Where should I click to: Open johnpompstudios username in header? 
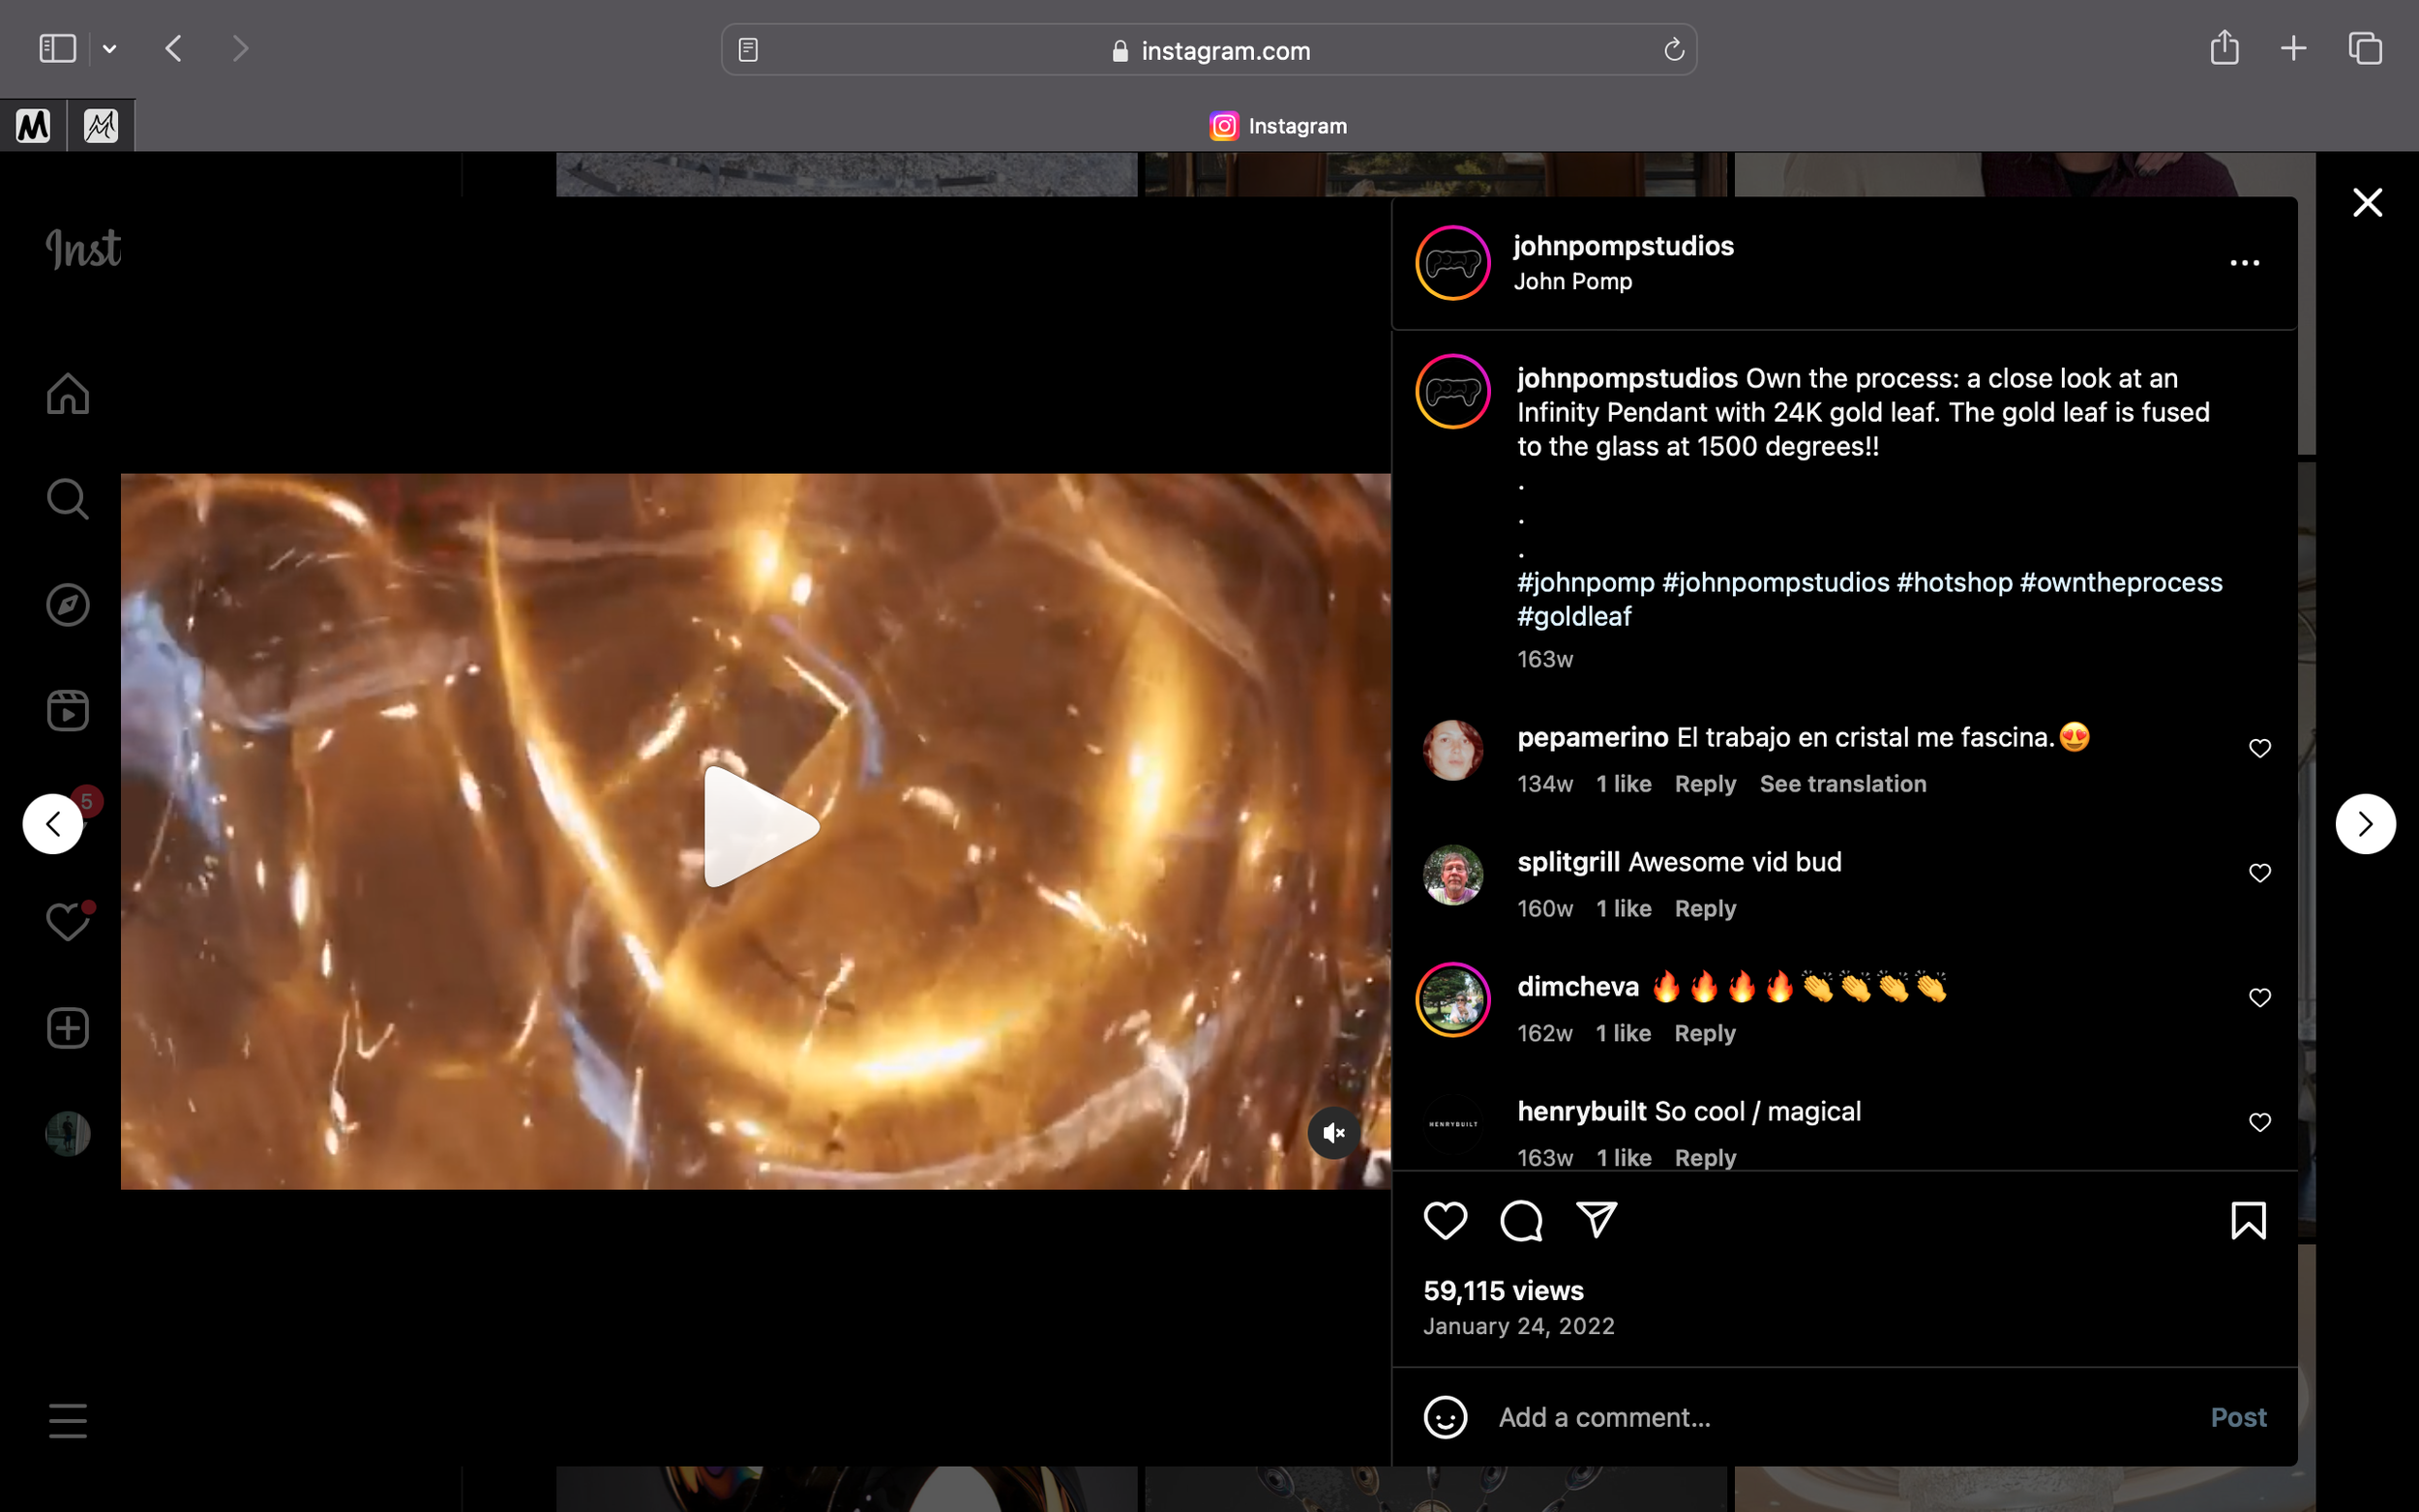click(x=1623, y=246)
